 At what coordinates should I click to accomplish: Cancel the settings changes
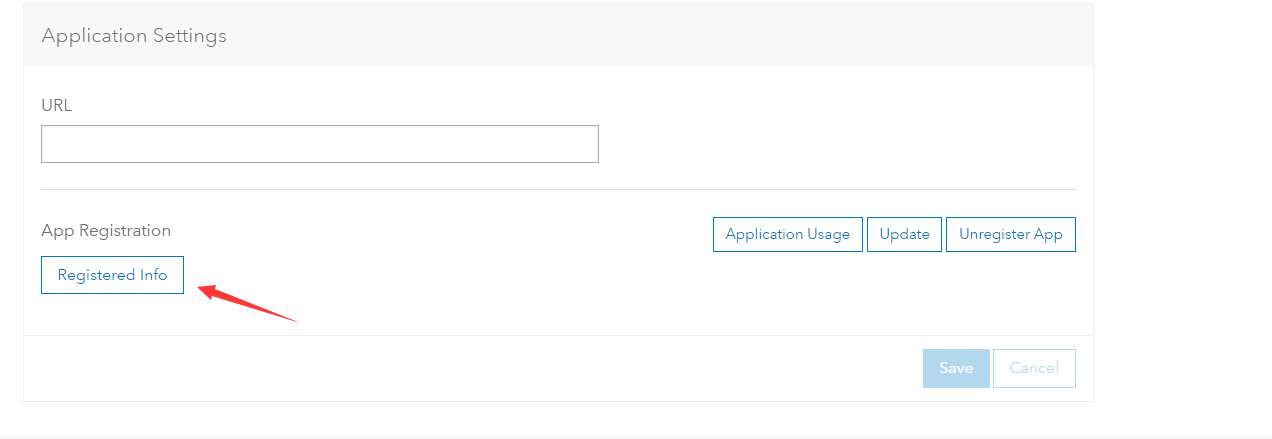[1033, 368]
